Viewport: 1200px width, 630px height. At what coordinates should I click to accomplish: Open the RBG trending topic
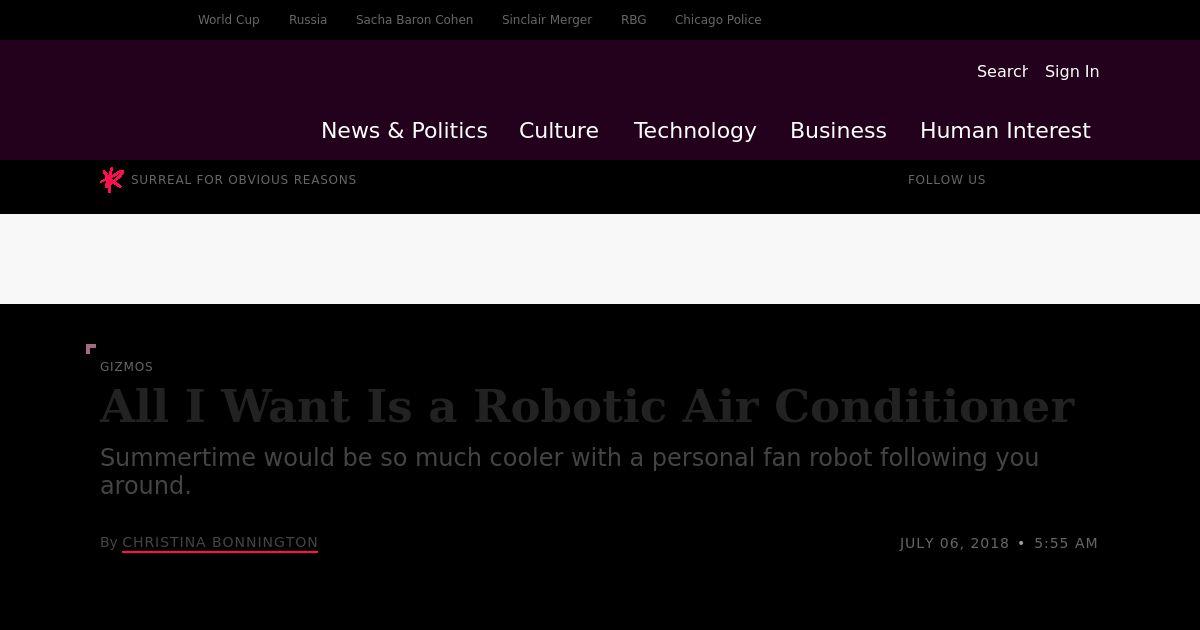[633, 20]
